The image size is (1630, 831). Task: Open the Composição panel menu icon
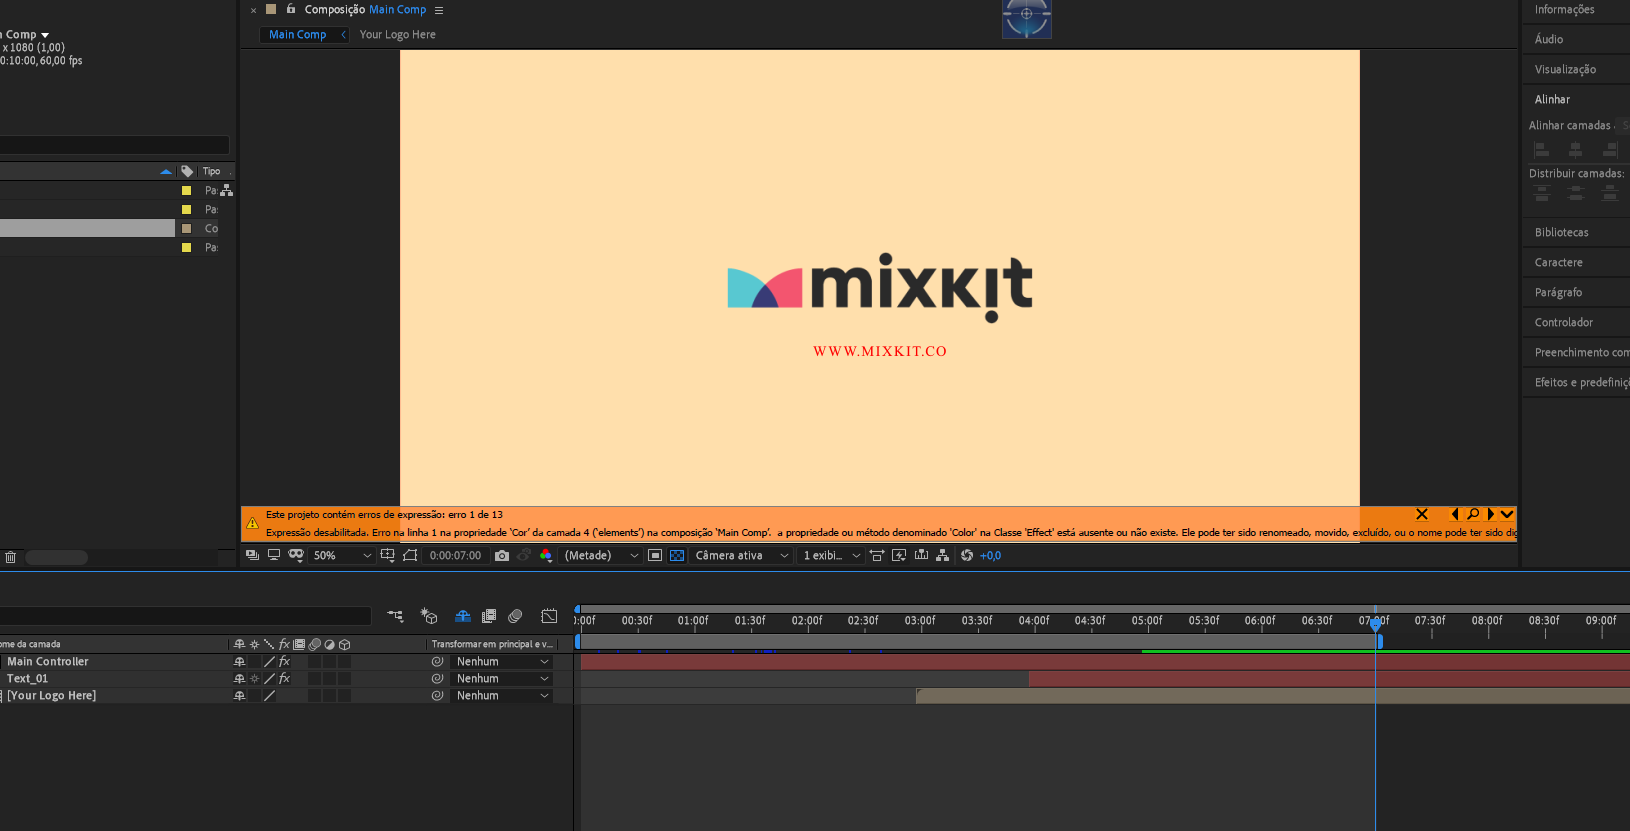pos(439,10)
